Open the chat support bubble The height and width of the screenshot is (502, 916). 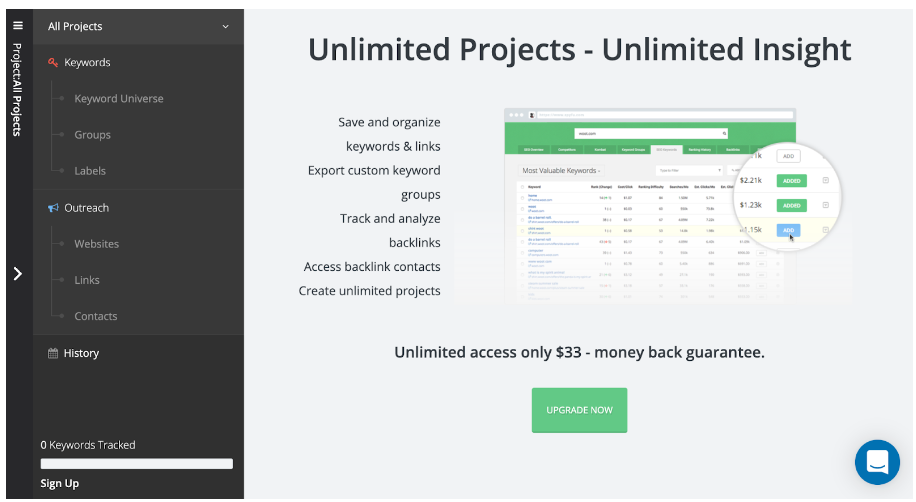877,462
